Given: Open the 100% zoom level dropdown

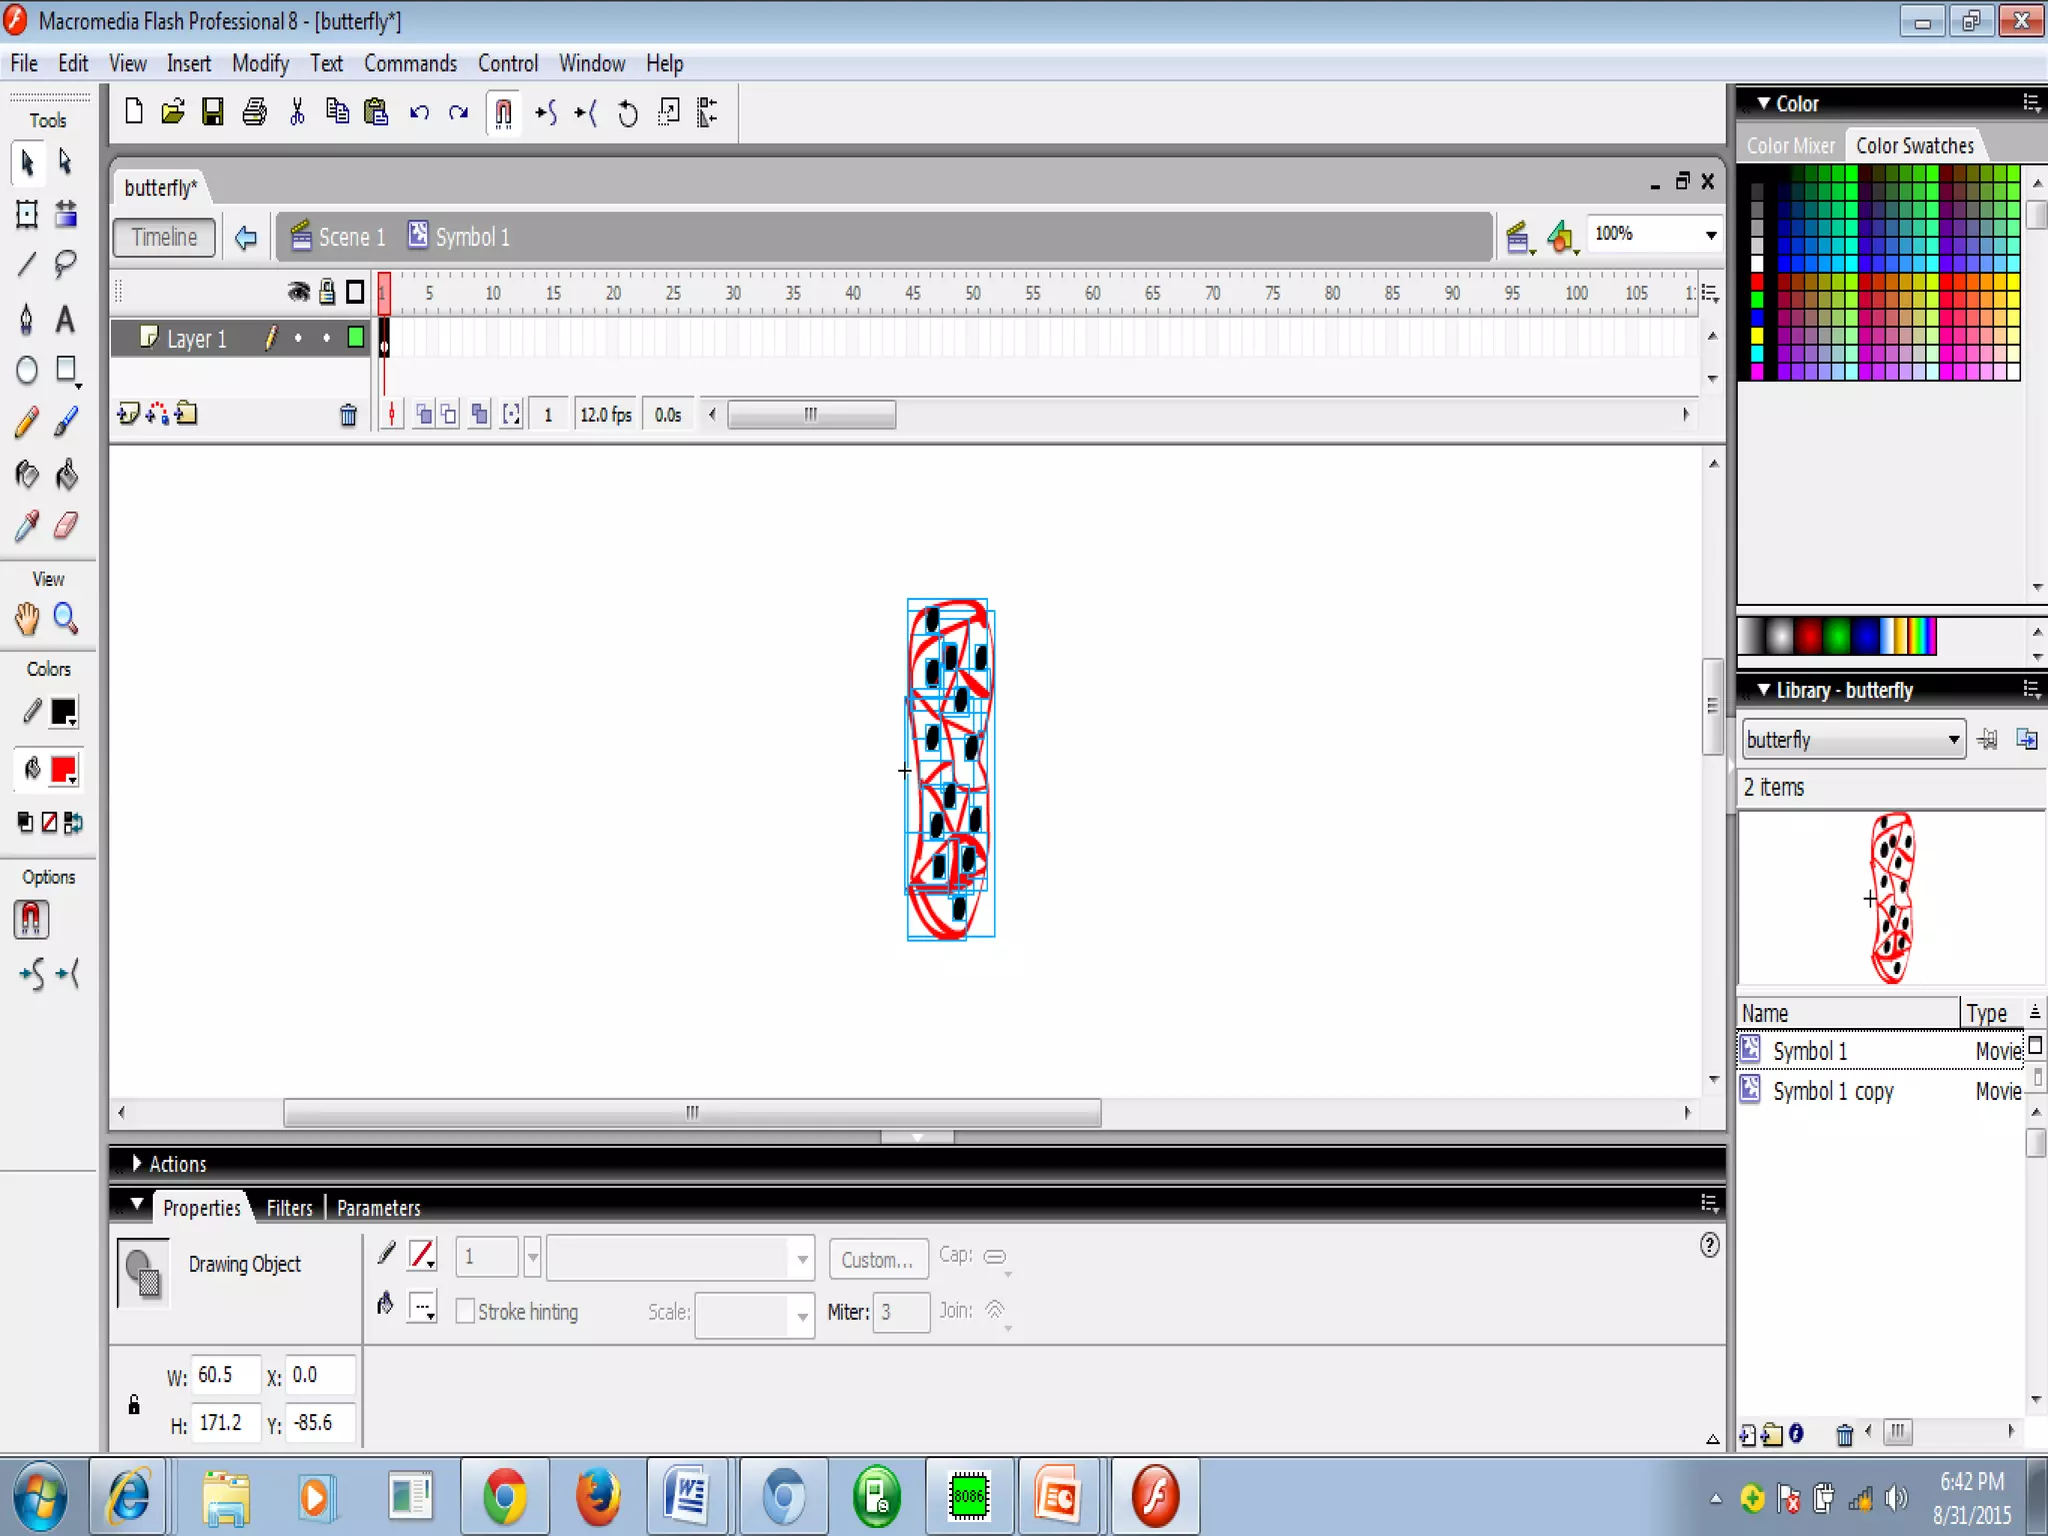Looking at the screenshot, I should coord(1711,235).
